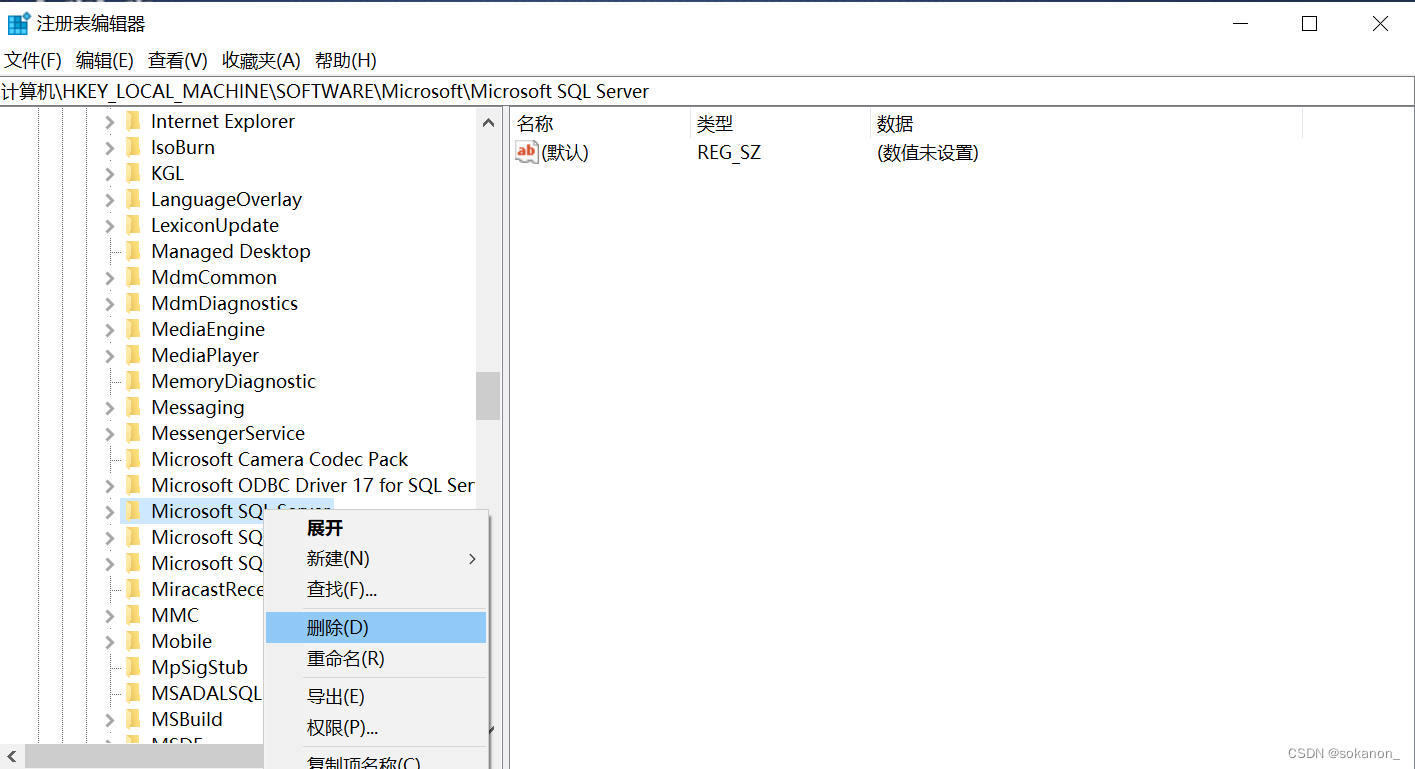Expand the MediaPlayer key
Viewport: 1415px width, 769px height.
pyautogui.click(x=110, y=356)
